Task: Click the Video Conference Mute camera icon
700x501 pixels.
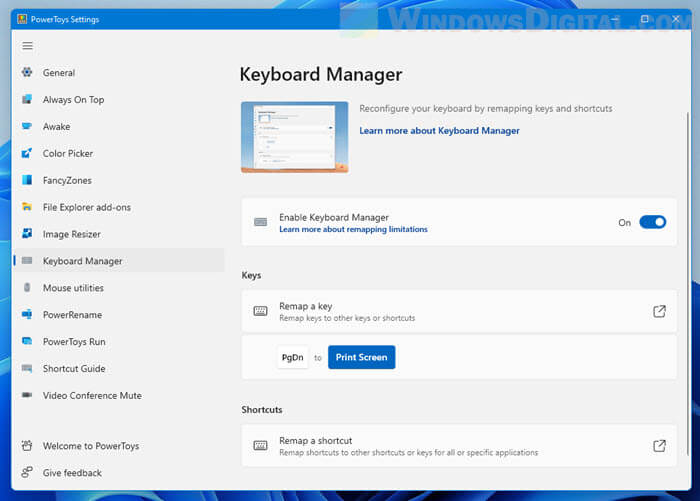Action: click(27, 395)
